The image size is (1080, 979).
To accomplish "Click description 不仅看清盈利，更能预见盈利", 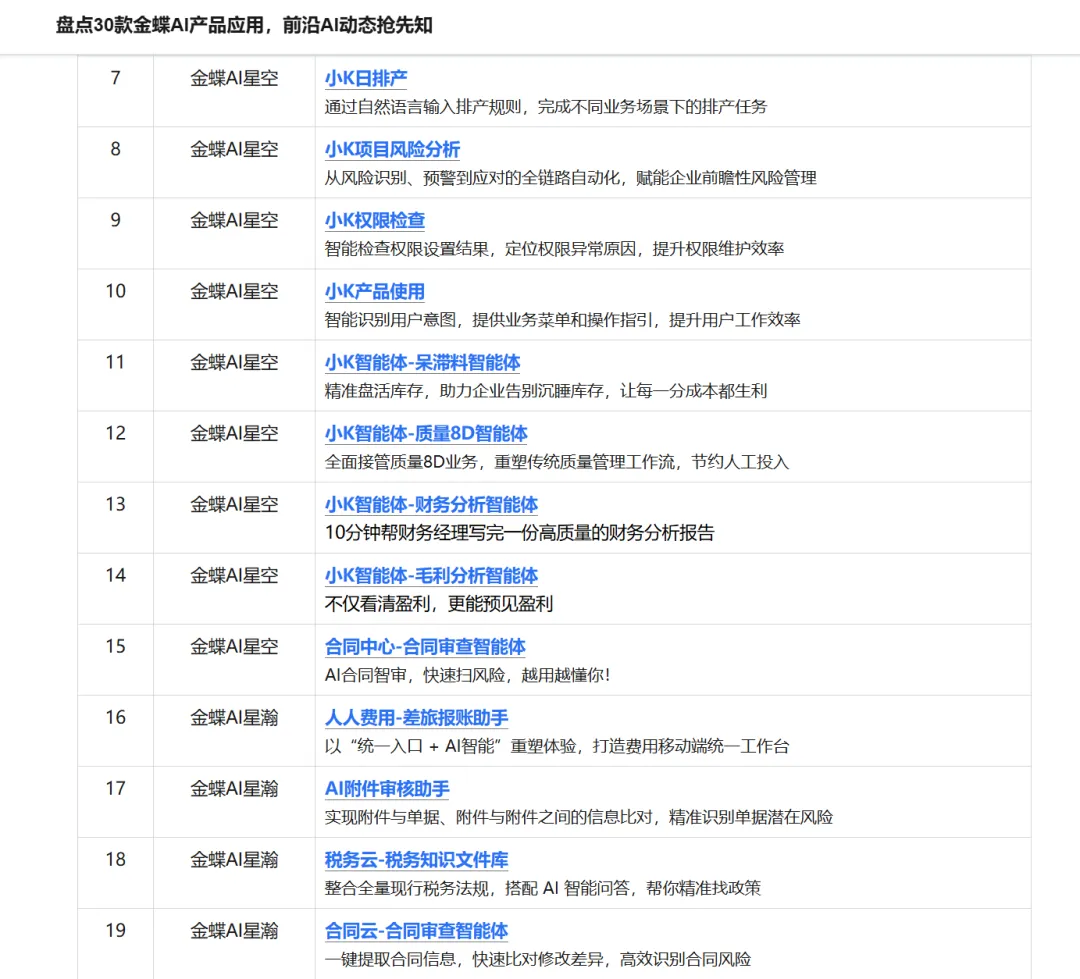I will point(439,604).
